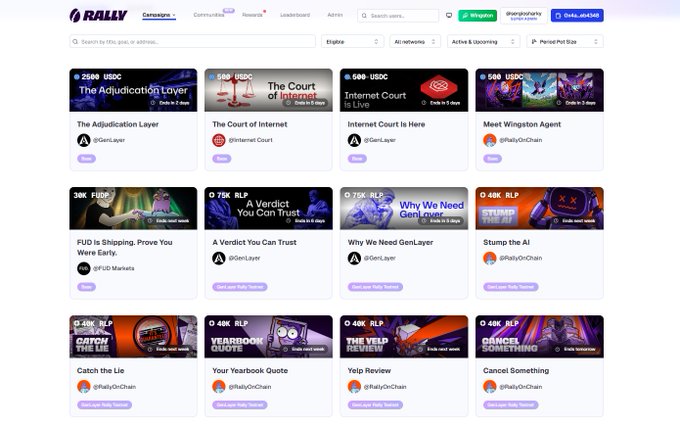Open the All networks dropdown

pos(415,42)
